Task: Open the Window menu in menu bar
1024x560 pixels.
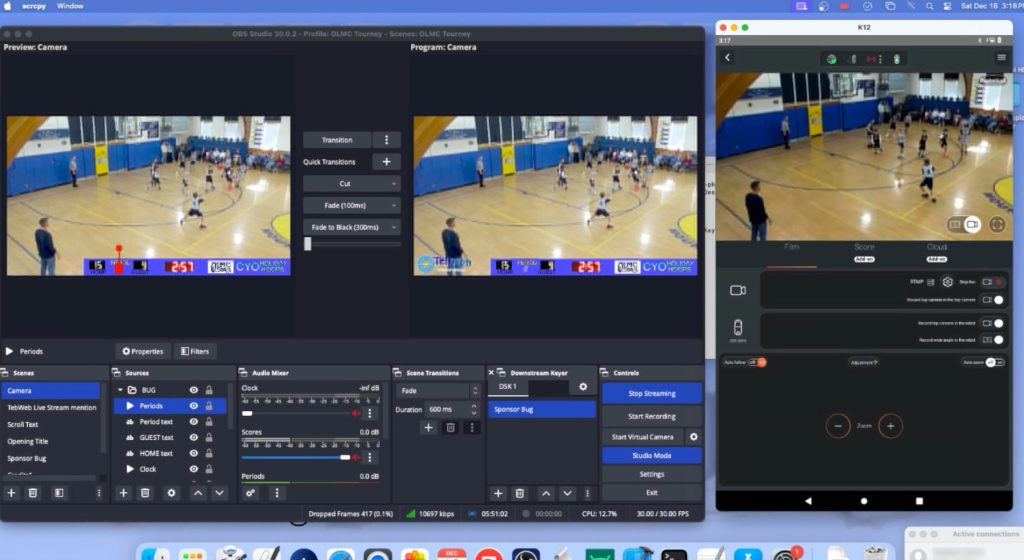Action: point(70,6)
